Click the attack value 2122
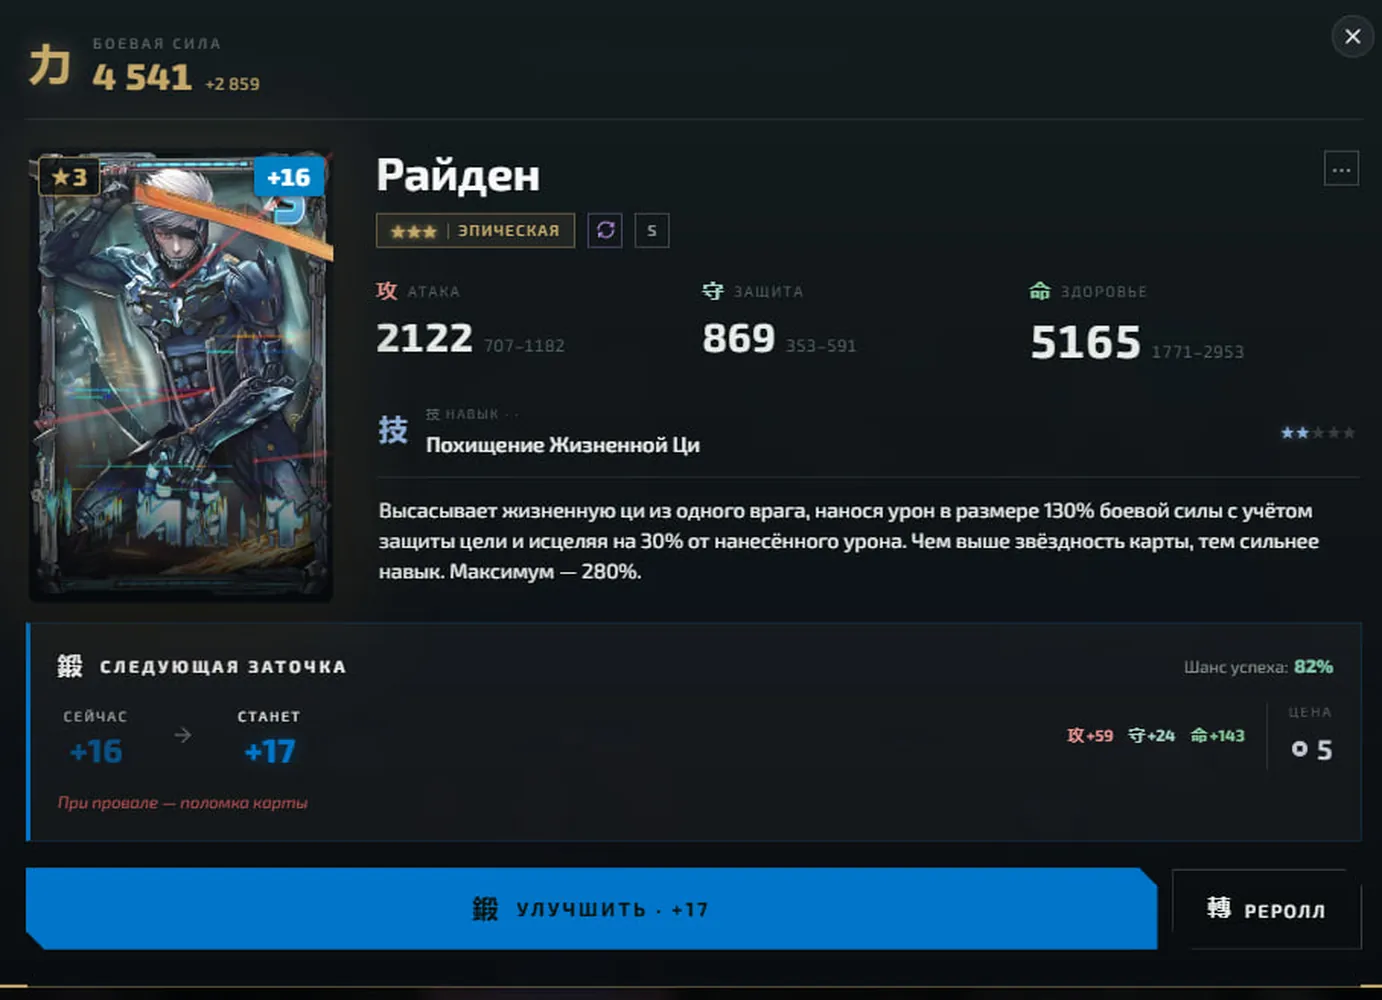The height and width of the screenshot is (1000, 1382). (424, 338)
